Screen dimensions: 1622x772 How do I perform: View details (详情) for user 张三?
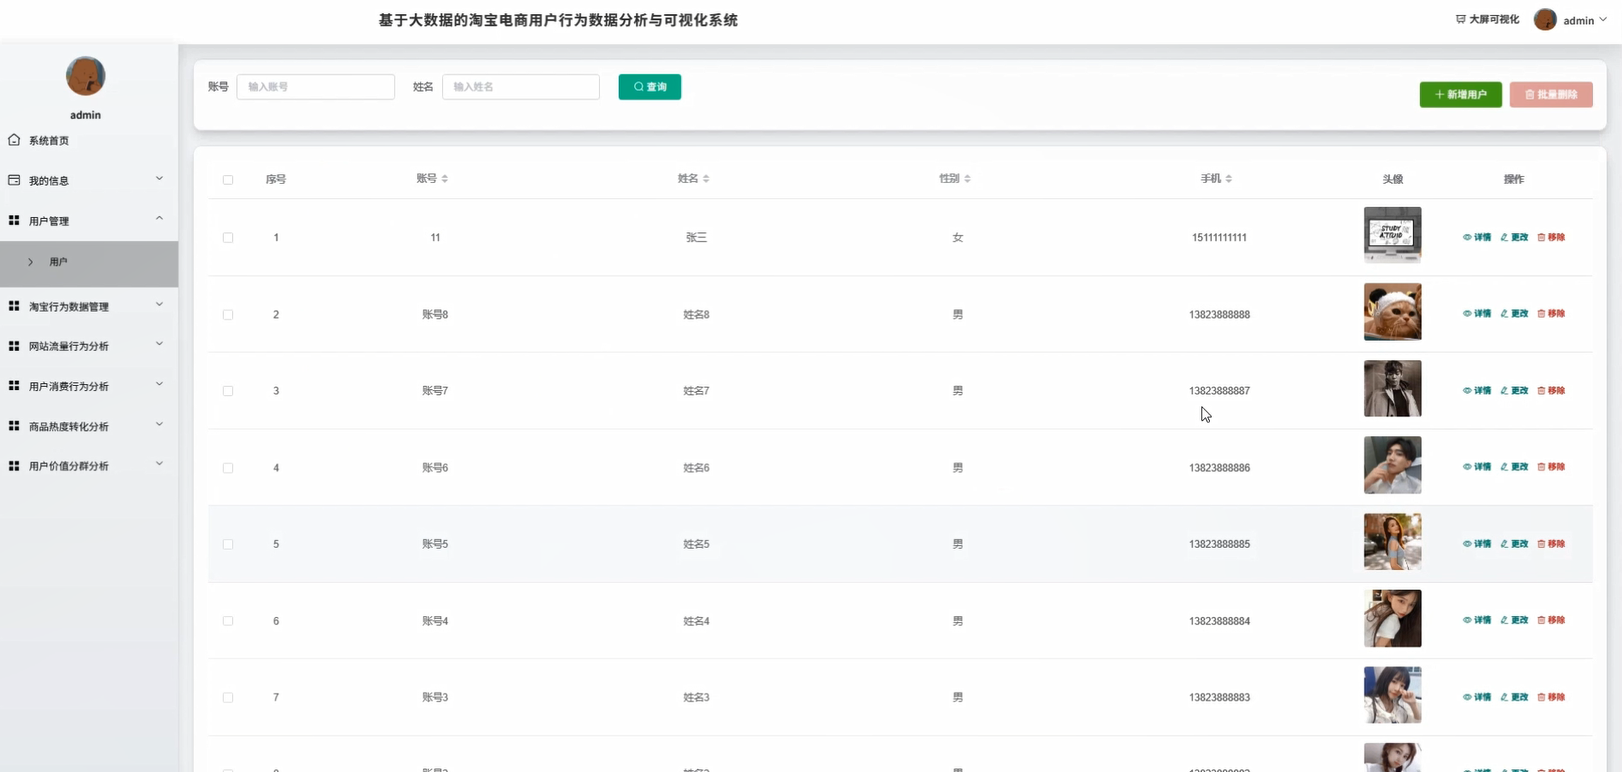tap(1477, 238)
